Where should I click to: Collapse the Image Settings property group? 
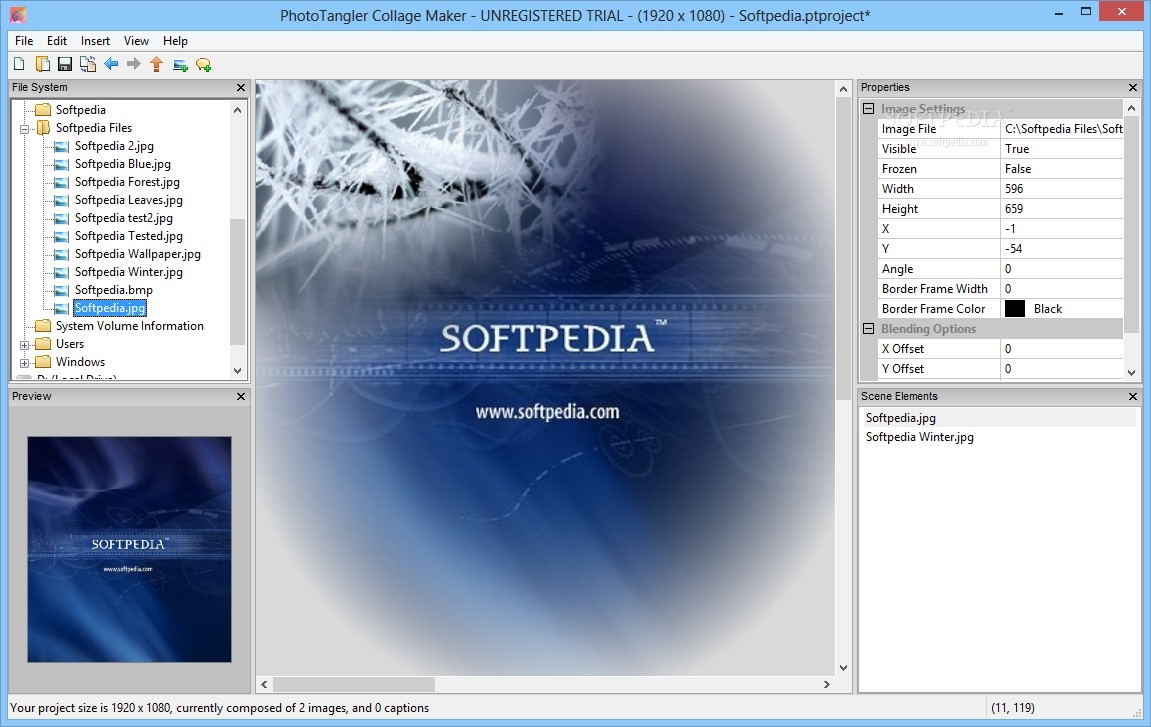coord(868,109)
